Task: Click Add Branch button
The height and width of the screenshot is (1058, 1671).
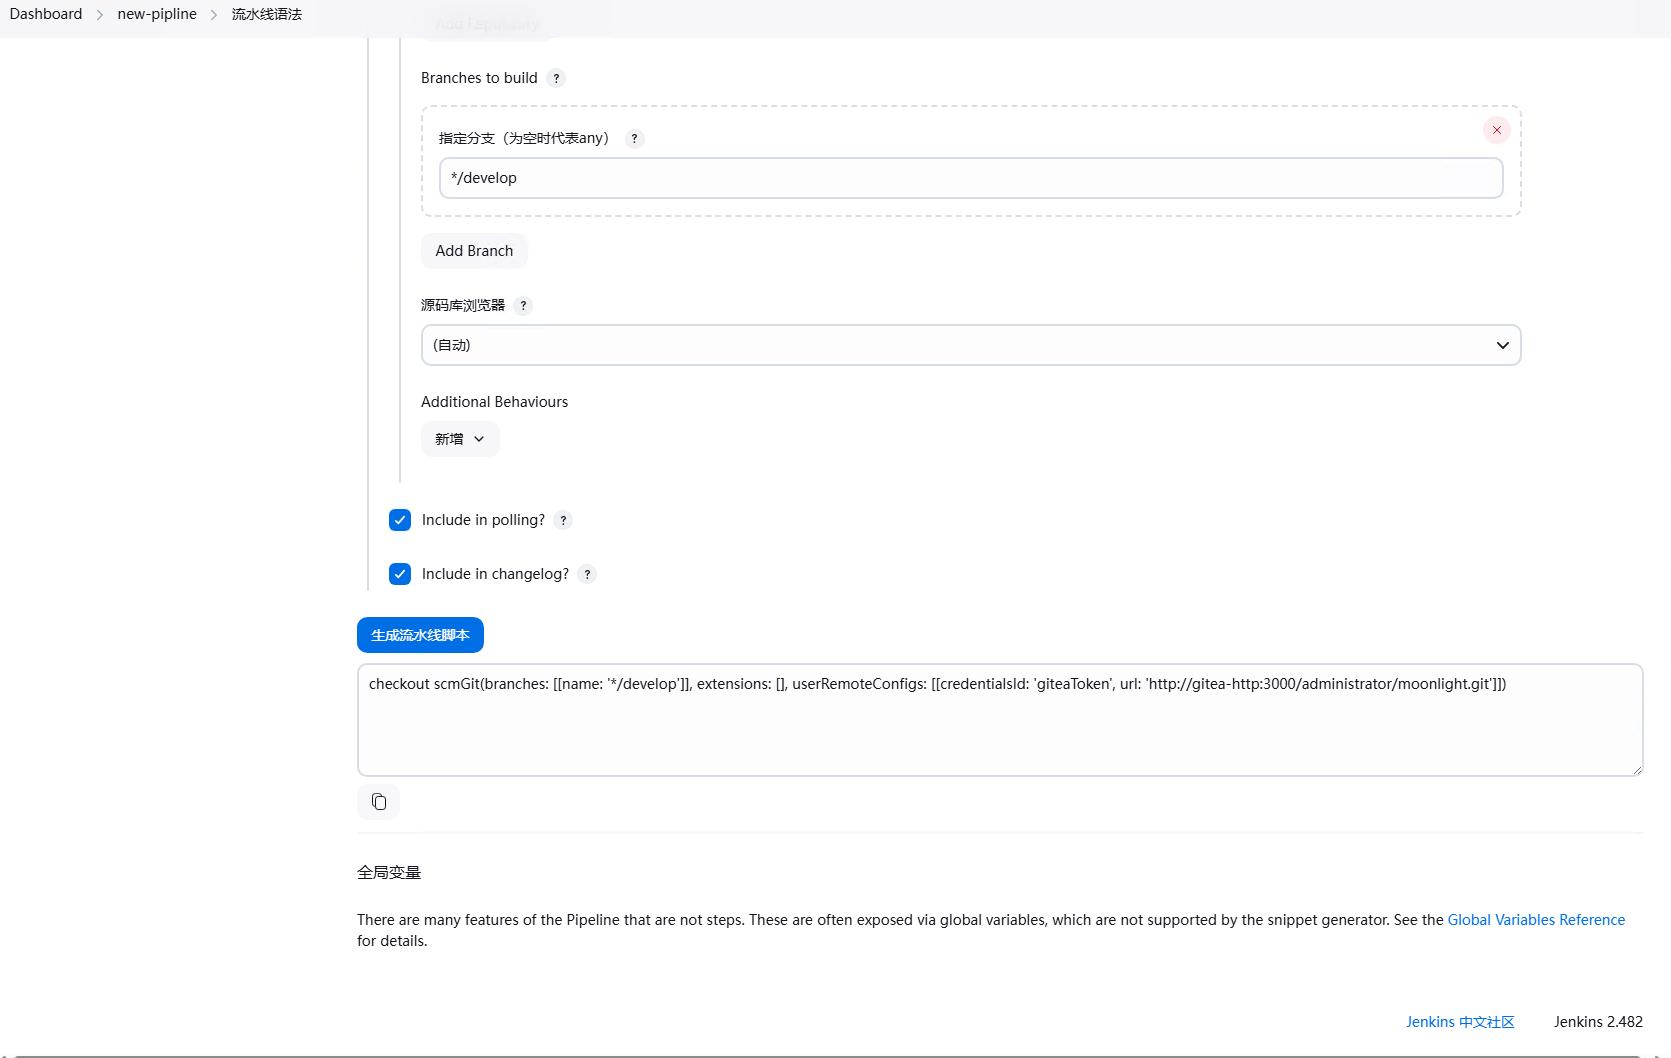Action: [x=474, y=251]
